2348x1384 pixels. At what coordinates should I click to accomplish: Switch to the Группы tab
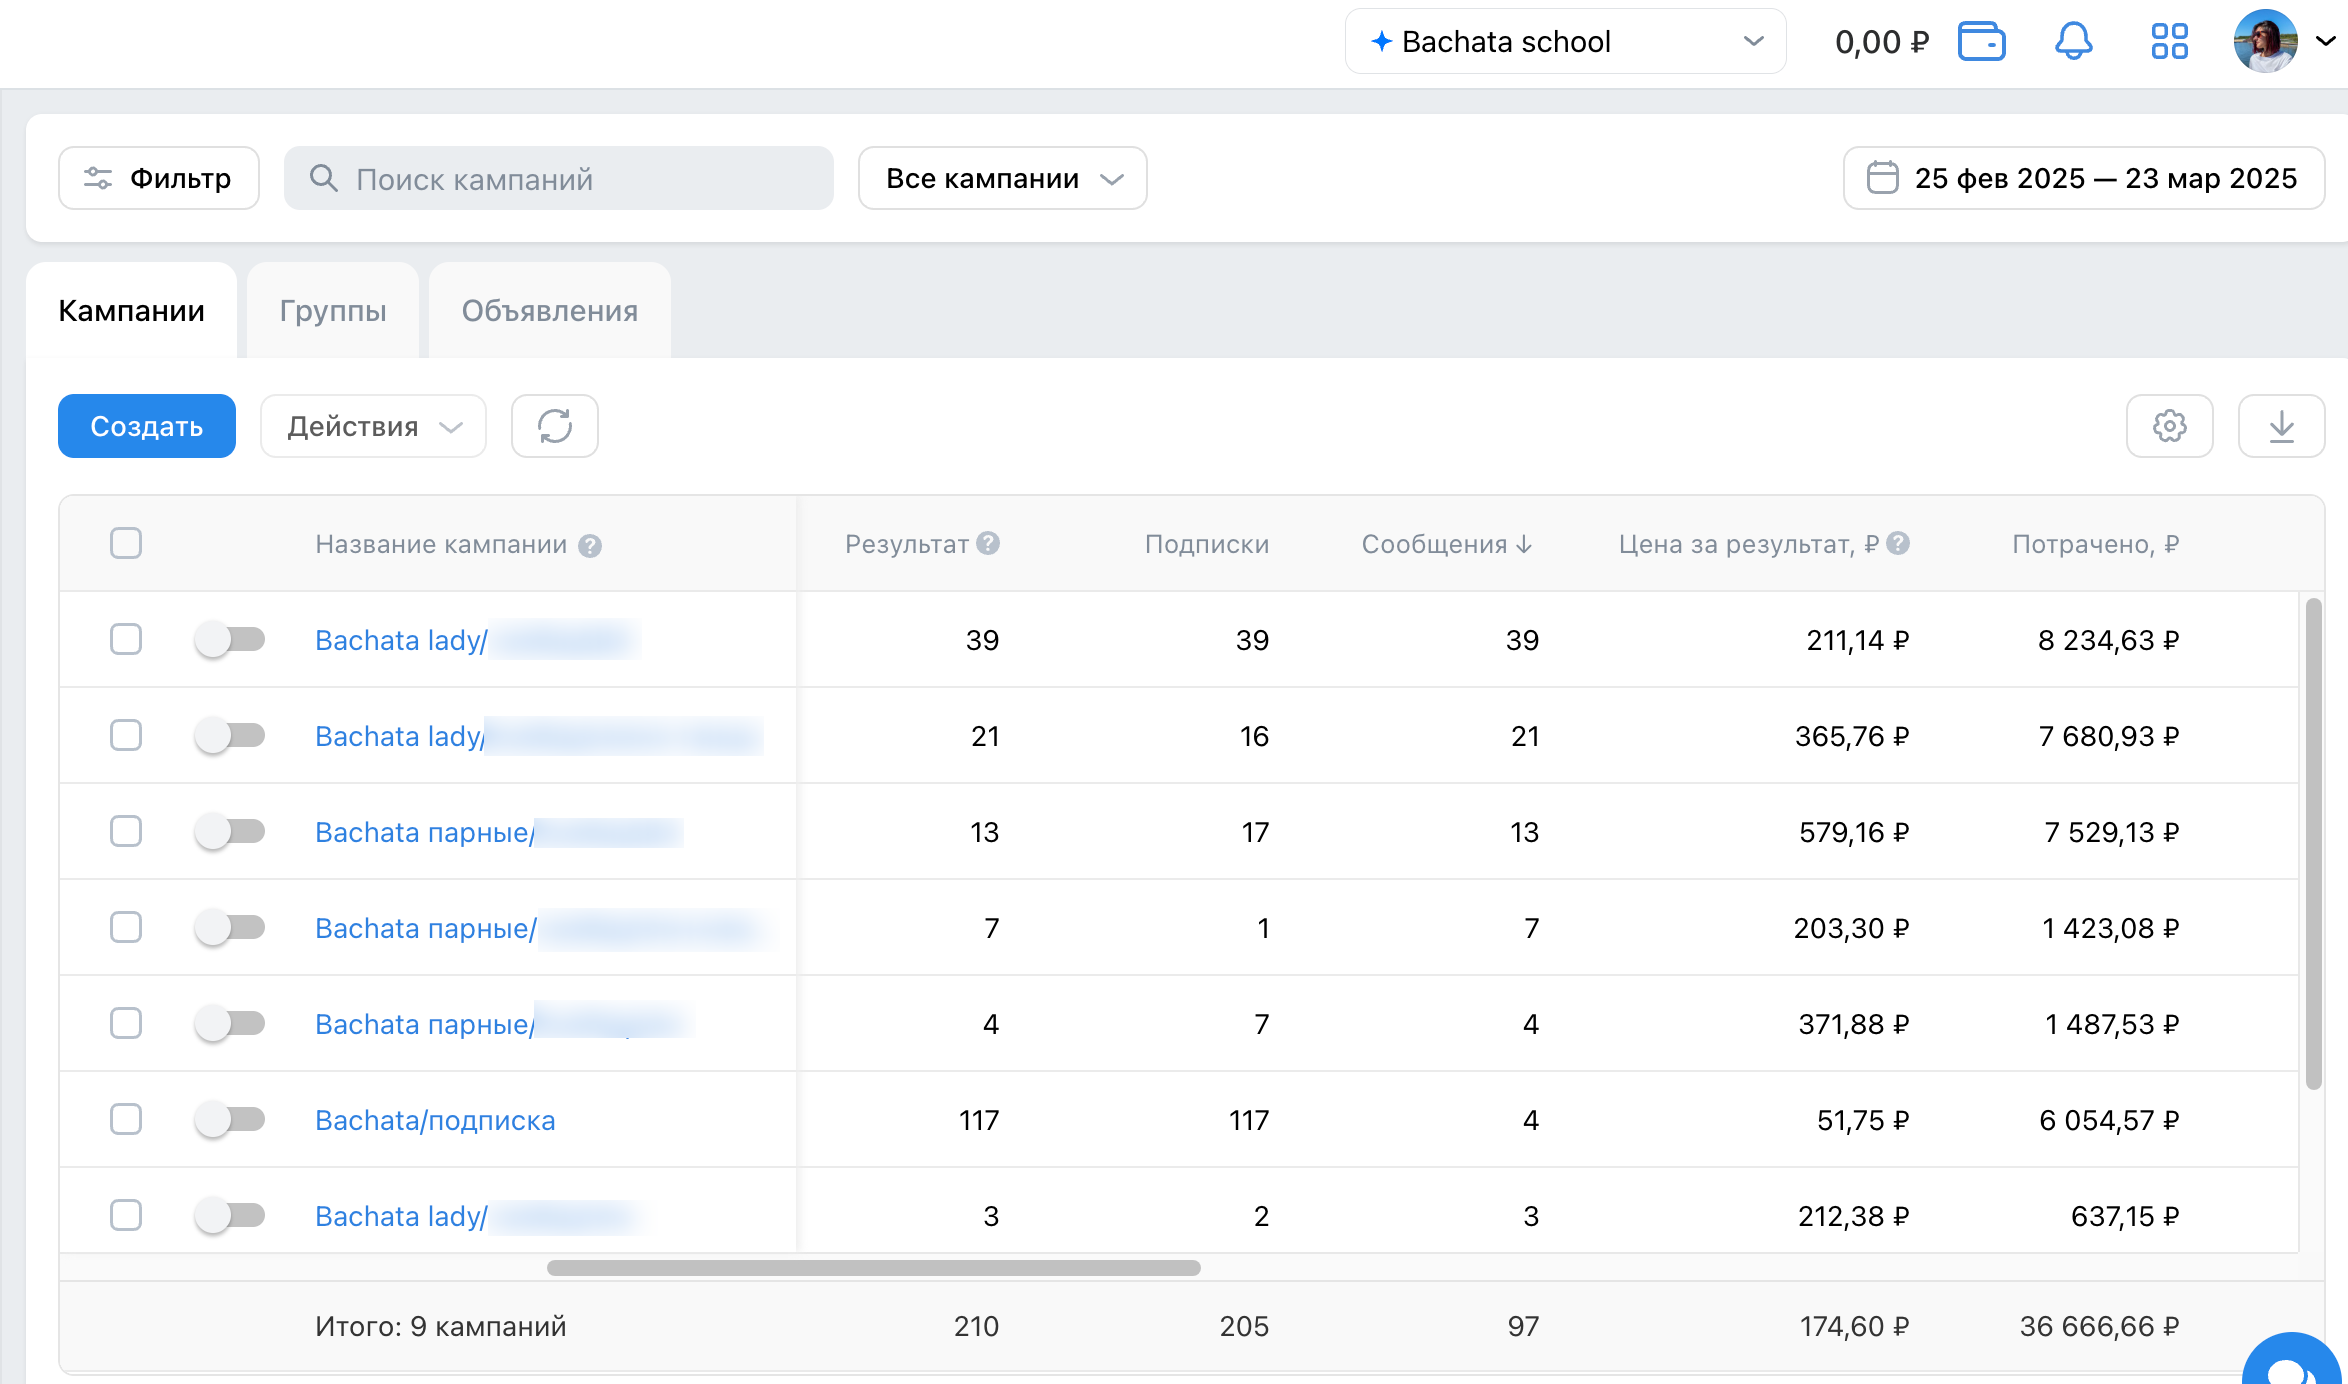333,311
